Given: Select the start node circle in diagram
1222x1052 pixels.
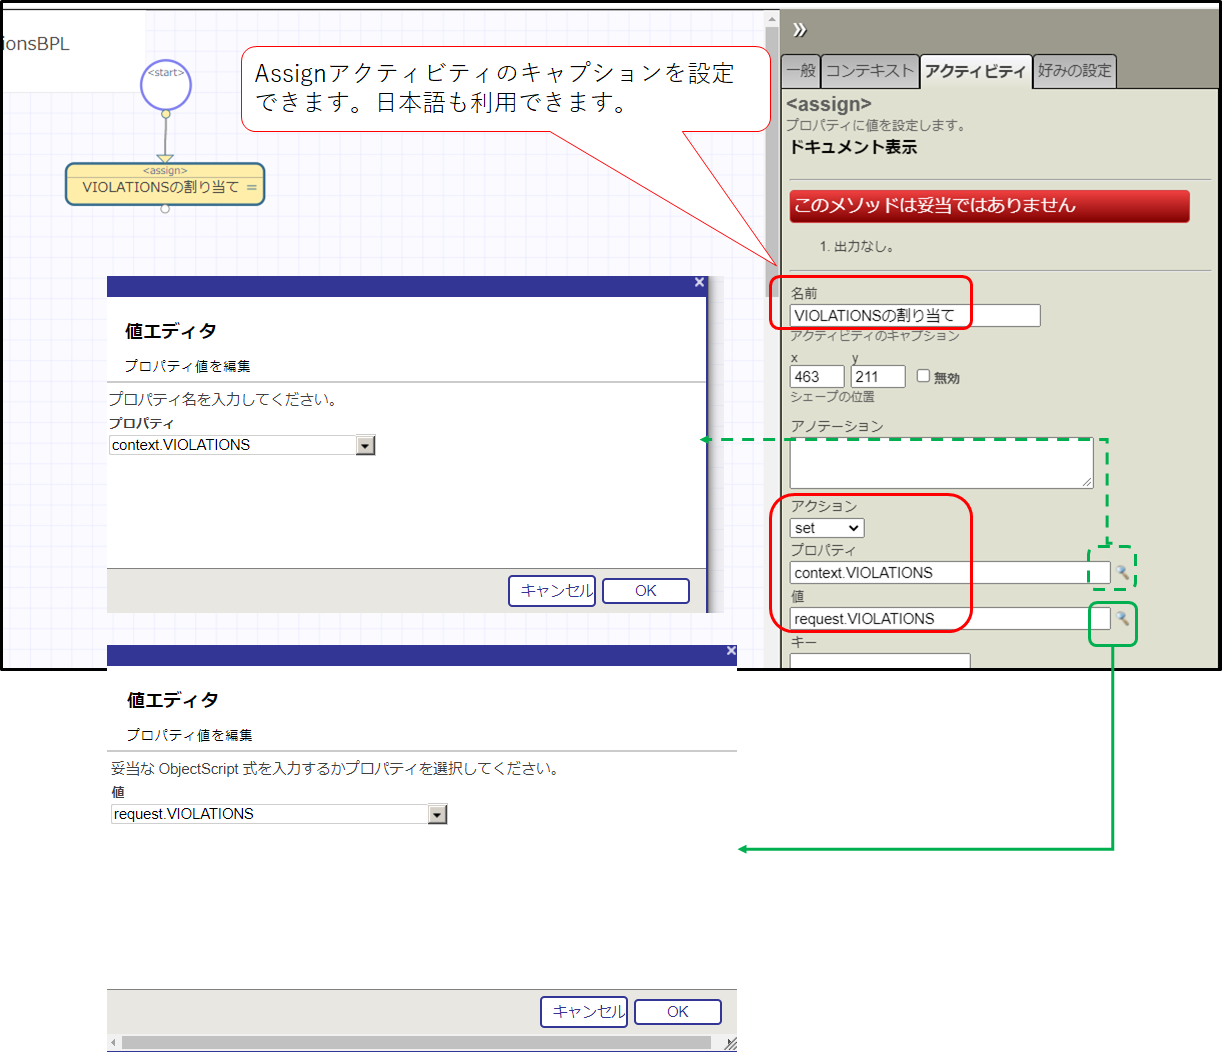Looking at the screenshot, I should pyautogui.click(x=166, y=84).
